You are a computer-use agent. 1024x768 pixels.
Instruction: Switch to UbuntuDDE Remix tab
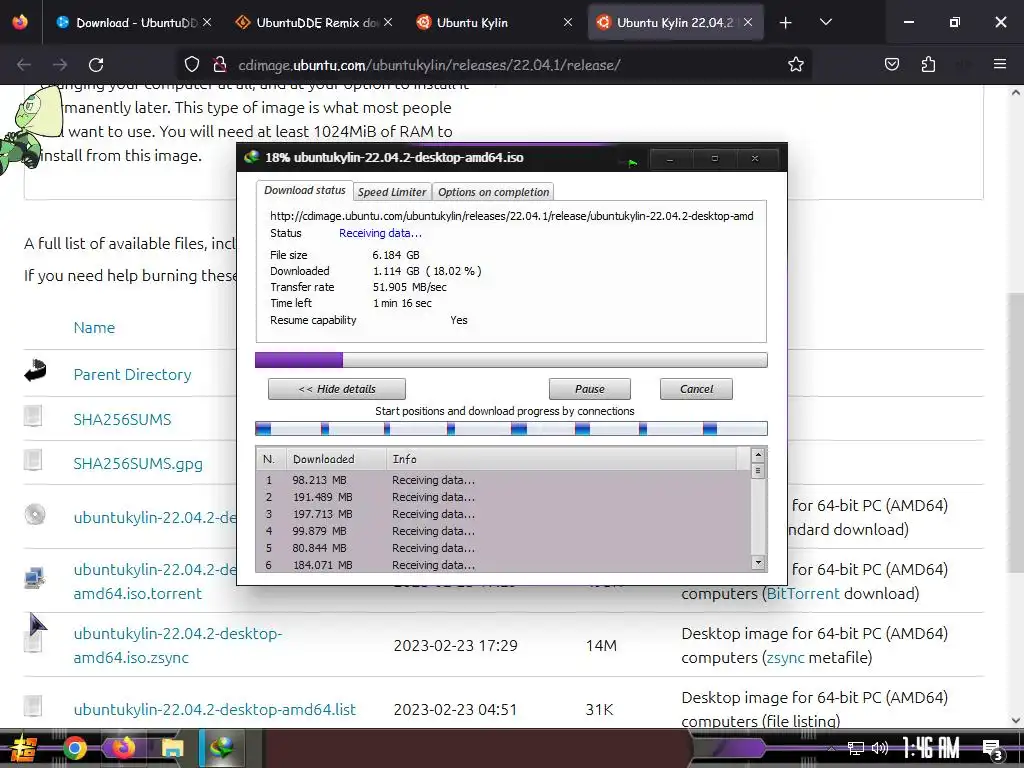tap(314, 23)
